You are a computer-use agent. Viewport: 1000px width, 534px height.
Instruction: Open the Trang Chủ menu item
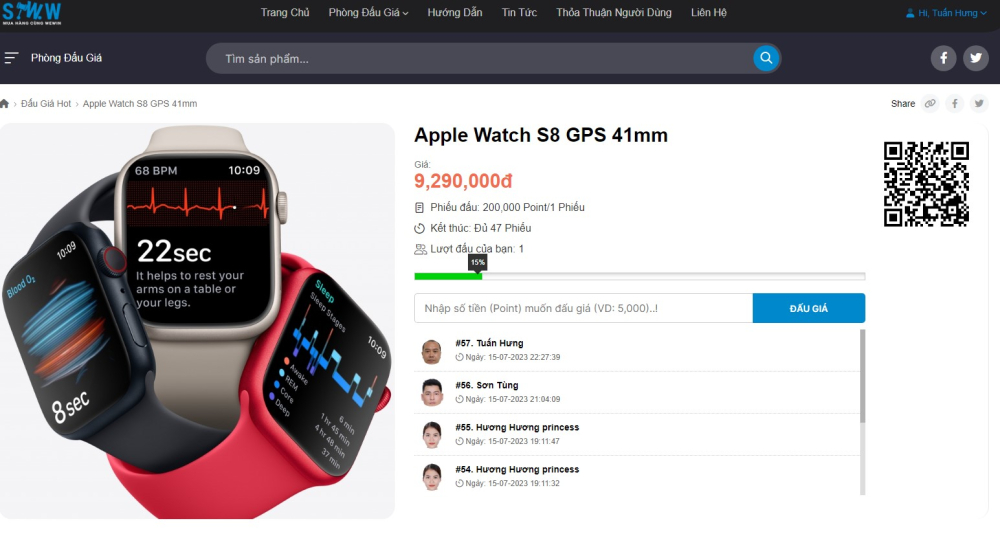(x=284, y=13)
